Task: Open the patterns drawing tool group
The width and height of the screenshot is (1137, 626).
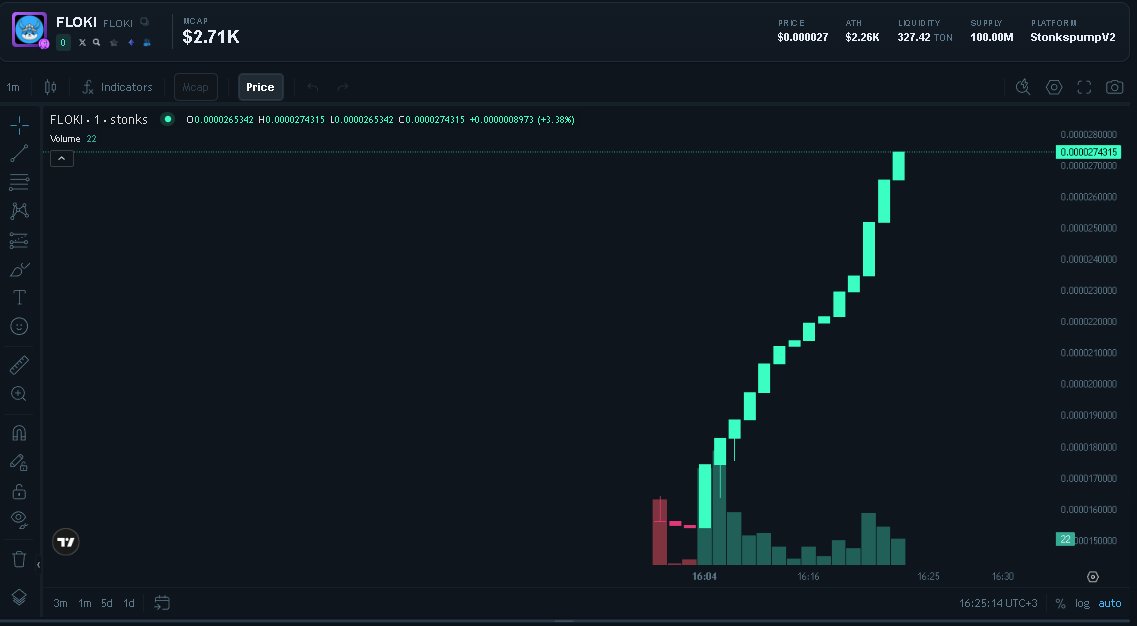Action: 20,210
